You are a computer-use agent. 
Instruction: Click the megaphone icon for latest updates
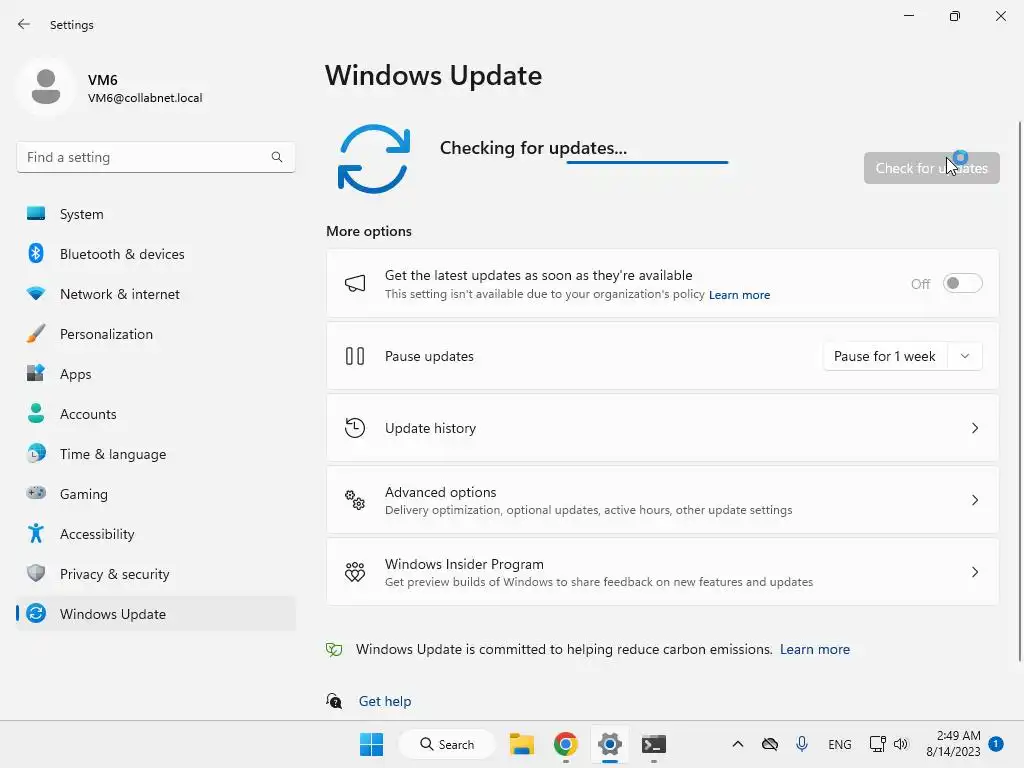point(355,283)
